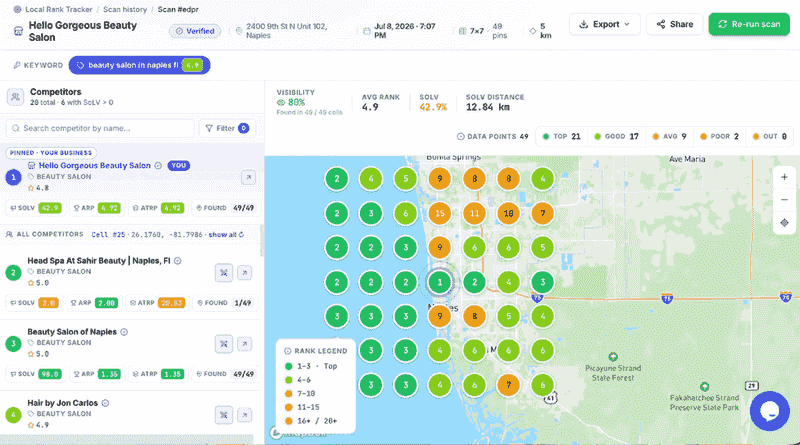Zoom out on the map

pyautogui.click(x=784, y=200)
